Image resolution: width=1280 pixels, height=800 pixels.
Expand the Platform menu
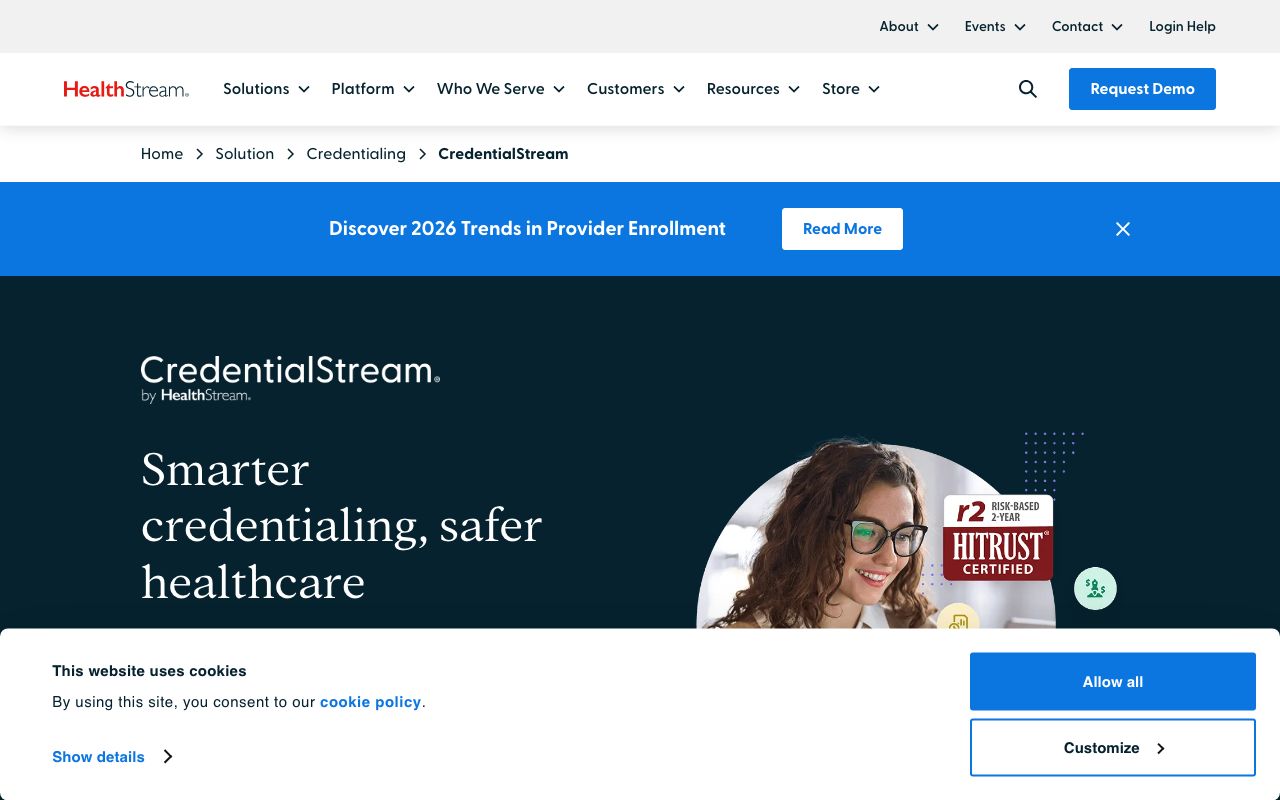373,89
